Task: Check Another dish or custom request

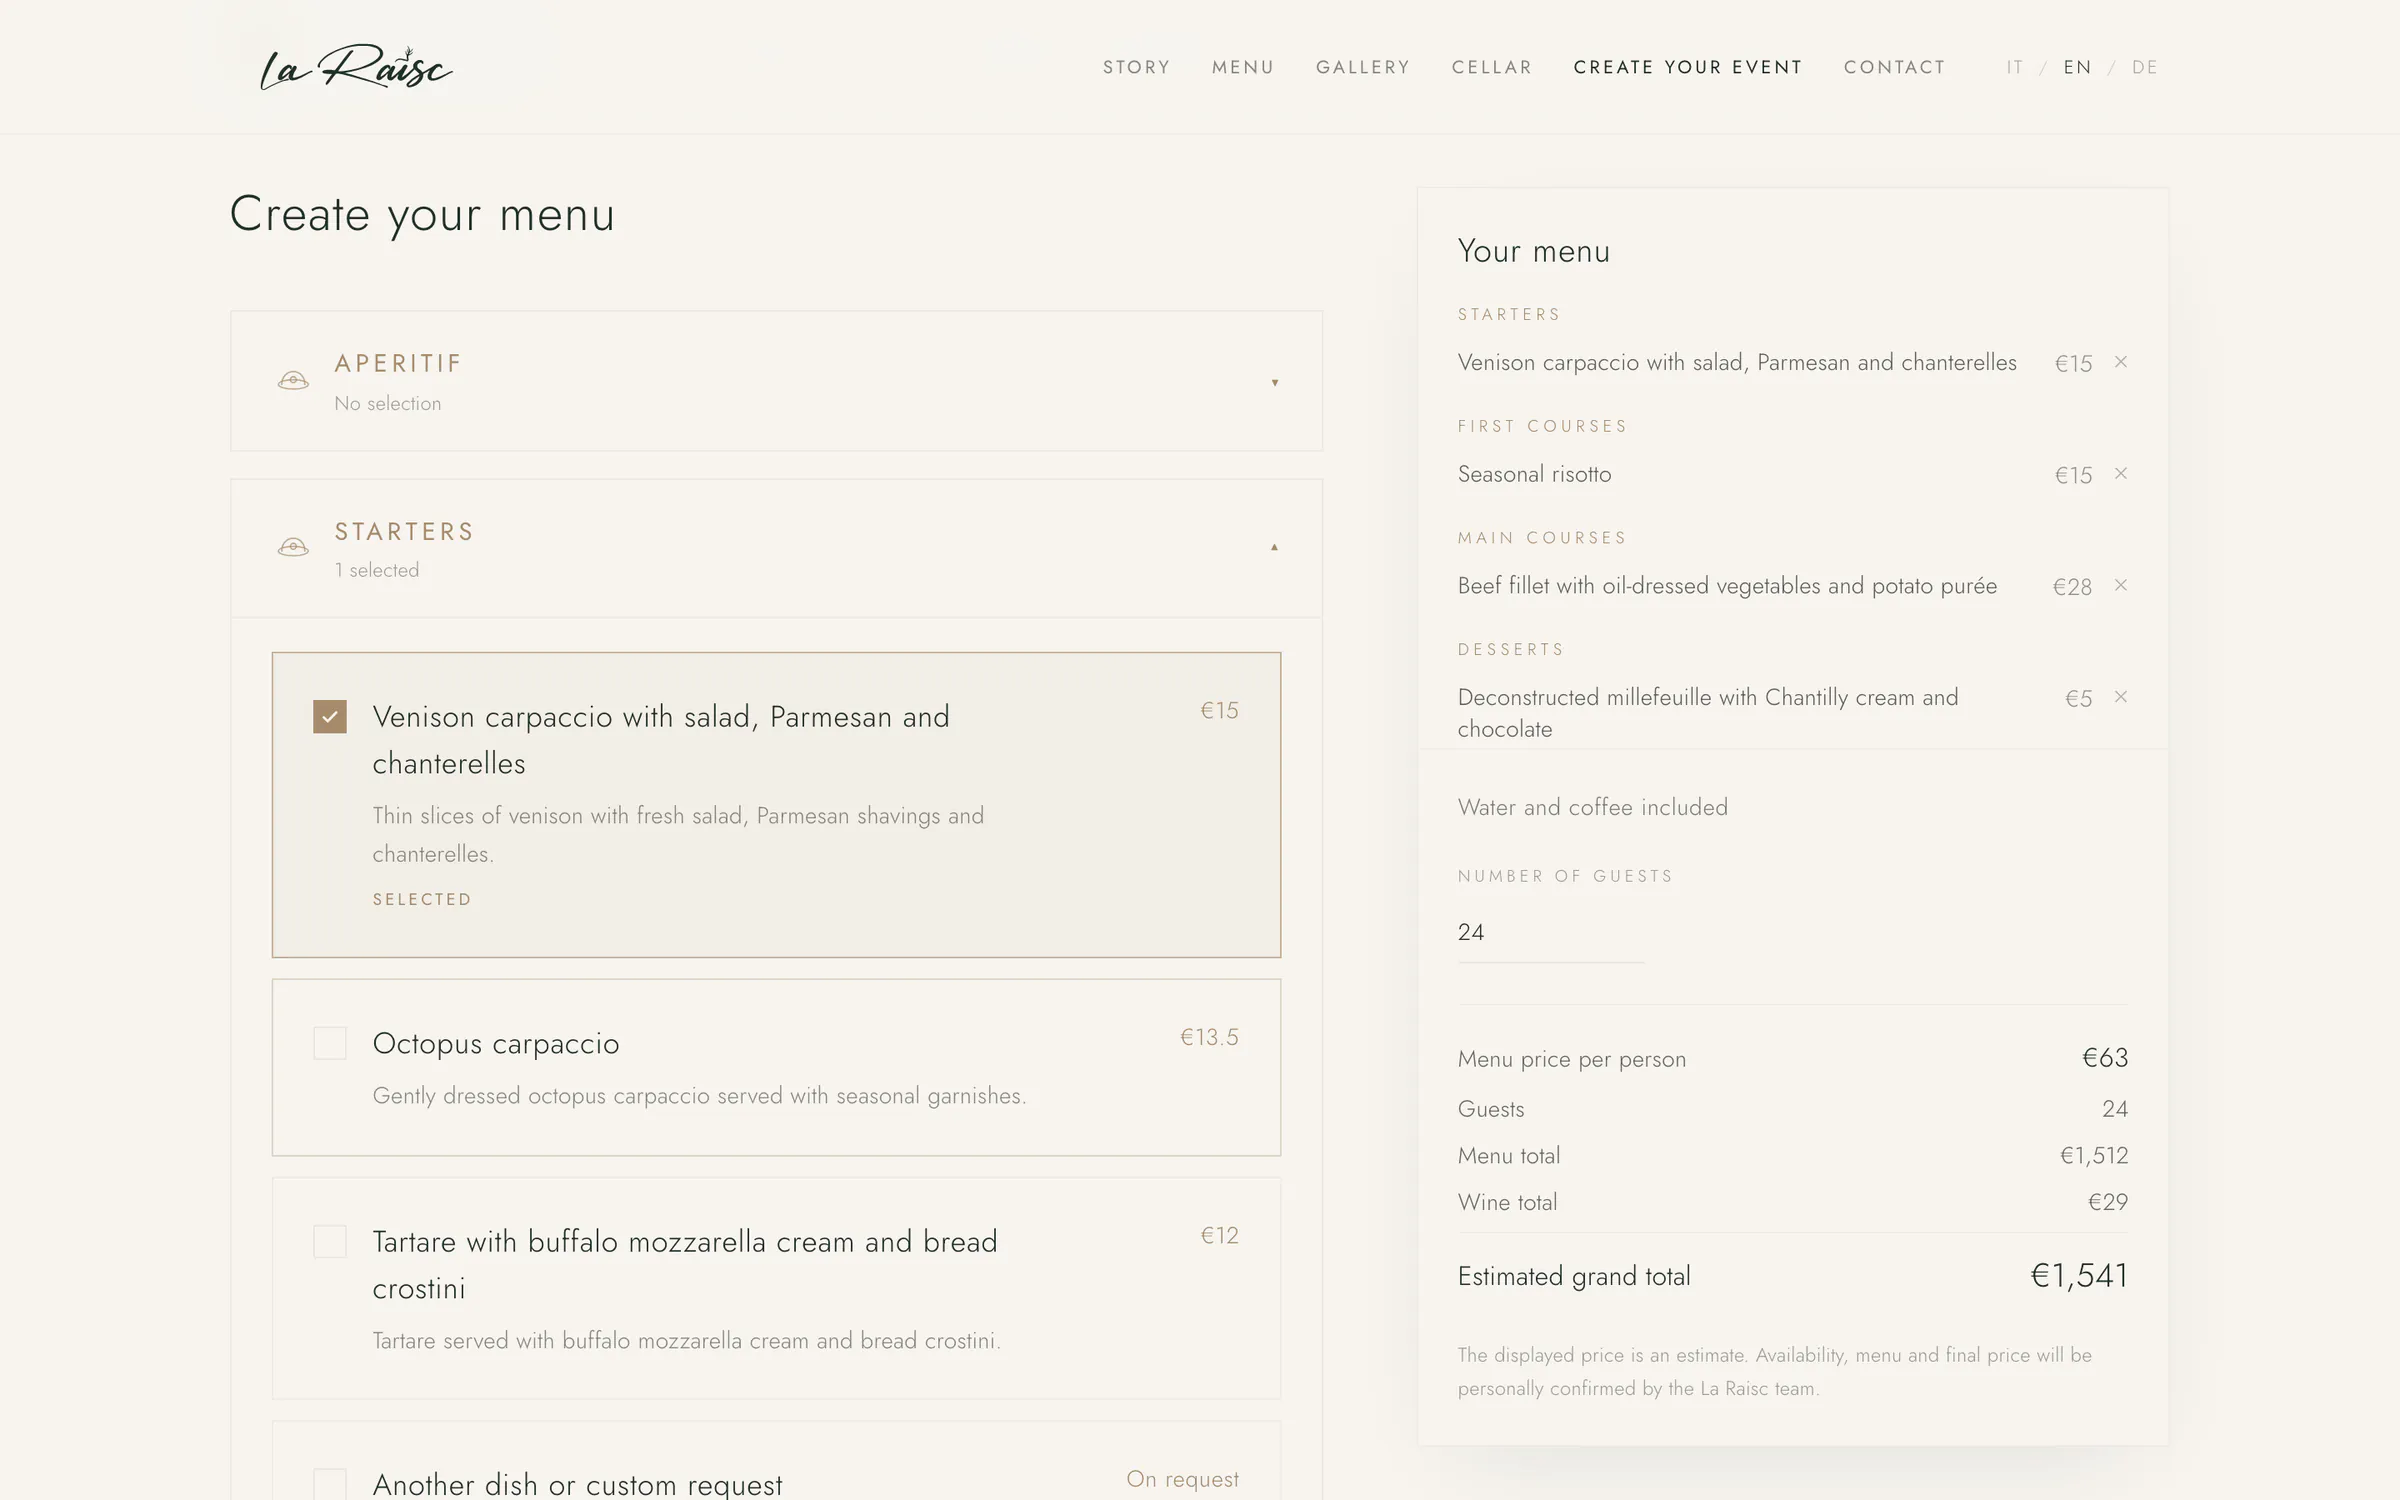Action: coord(330,1484)
